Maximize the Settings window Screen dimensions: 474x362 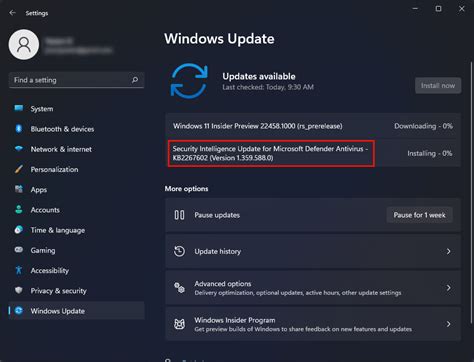tap(438, 9)
